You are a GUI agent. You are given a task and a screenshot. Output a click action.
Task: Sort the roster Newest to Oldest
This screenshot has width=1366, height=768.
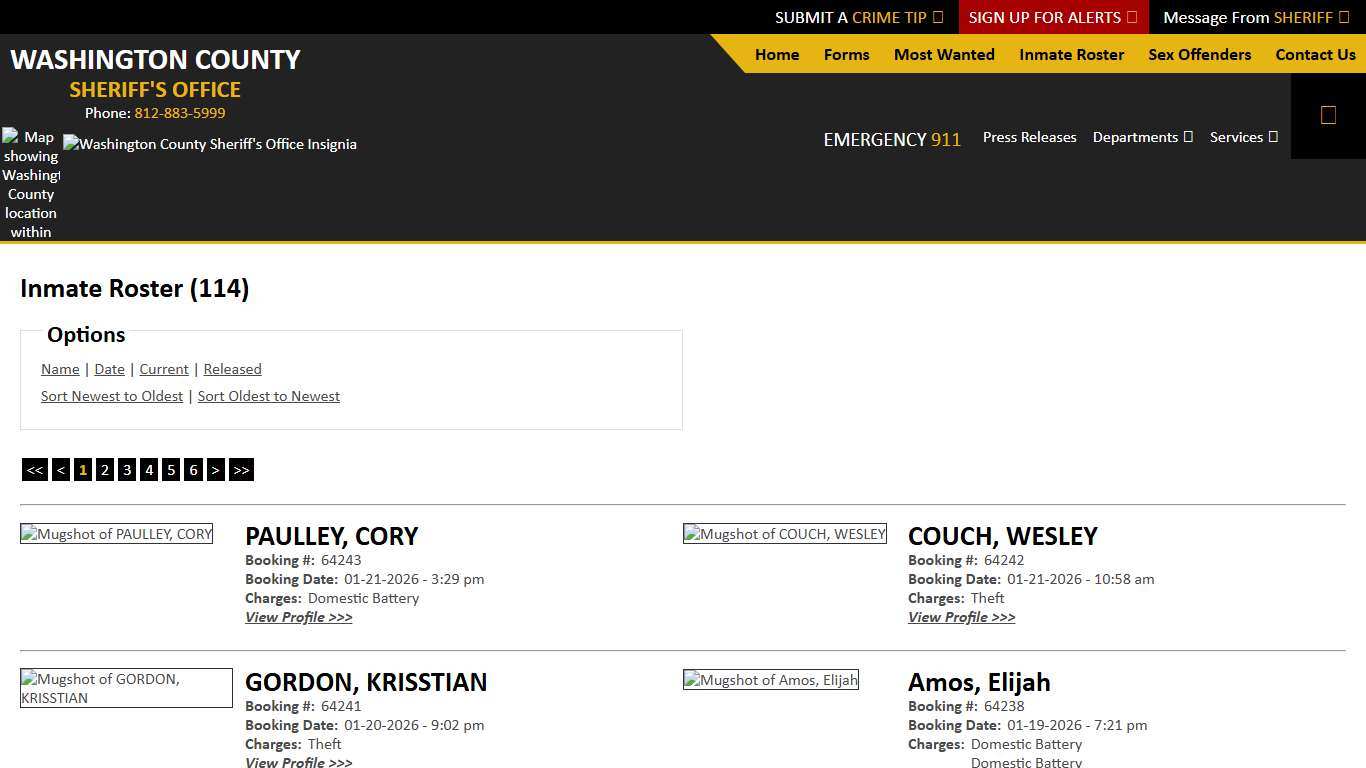coord(112,395)
